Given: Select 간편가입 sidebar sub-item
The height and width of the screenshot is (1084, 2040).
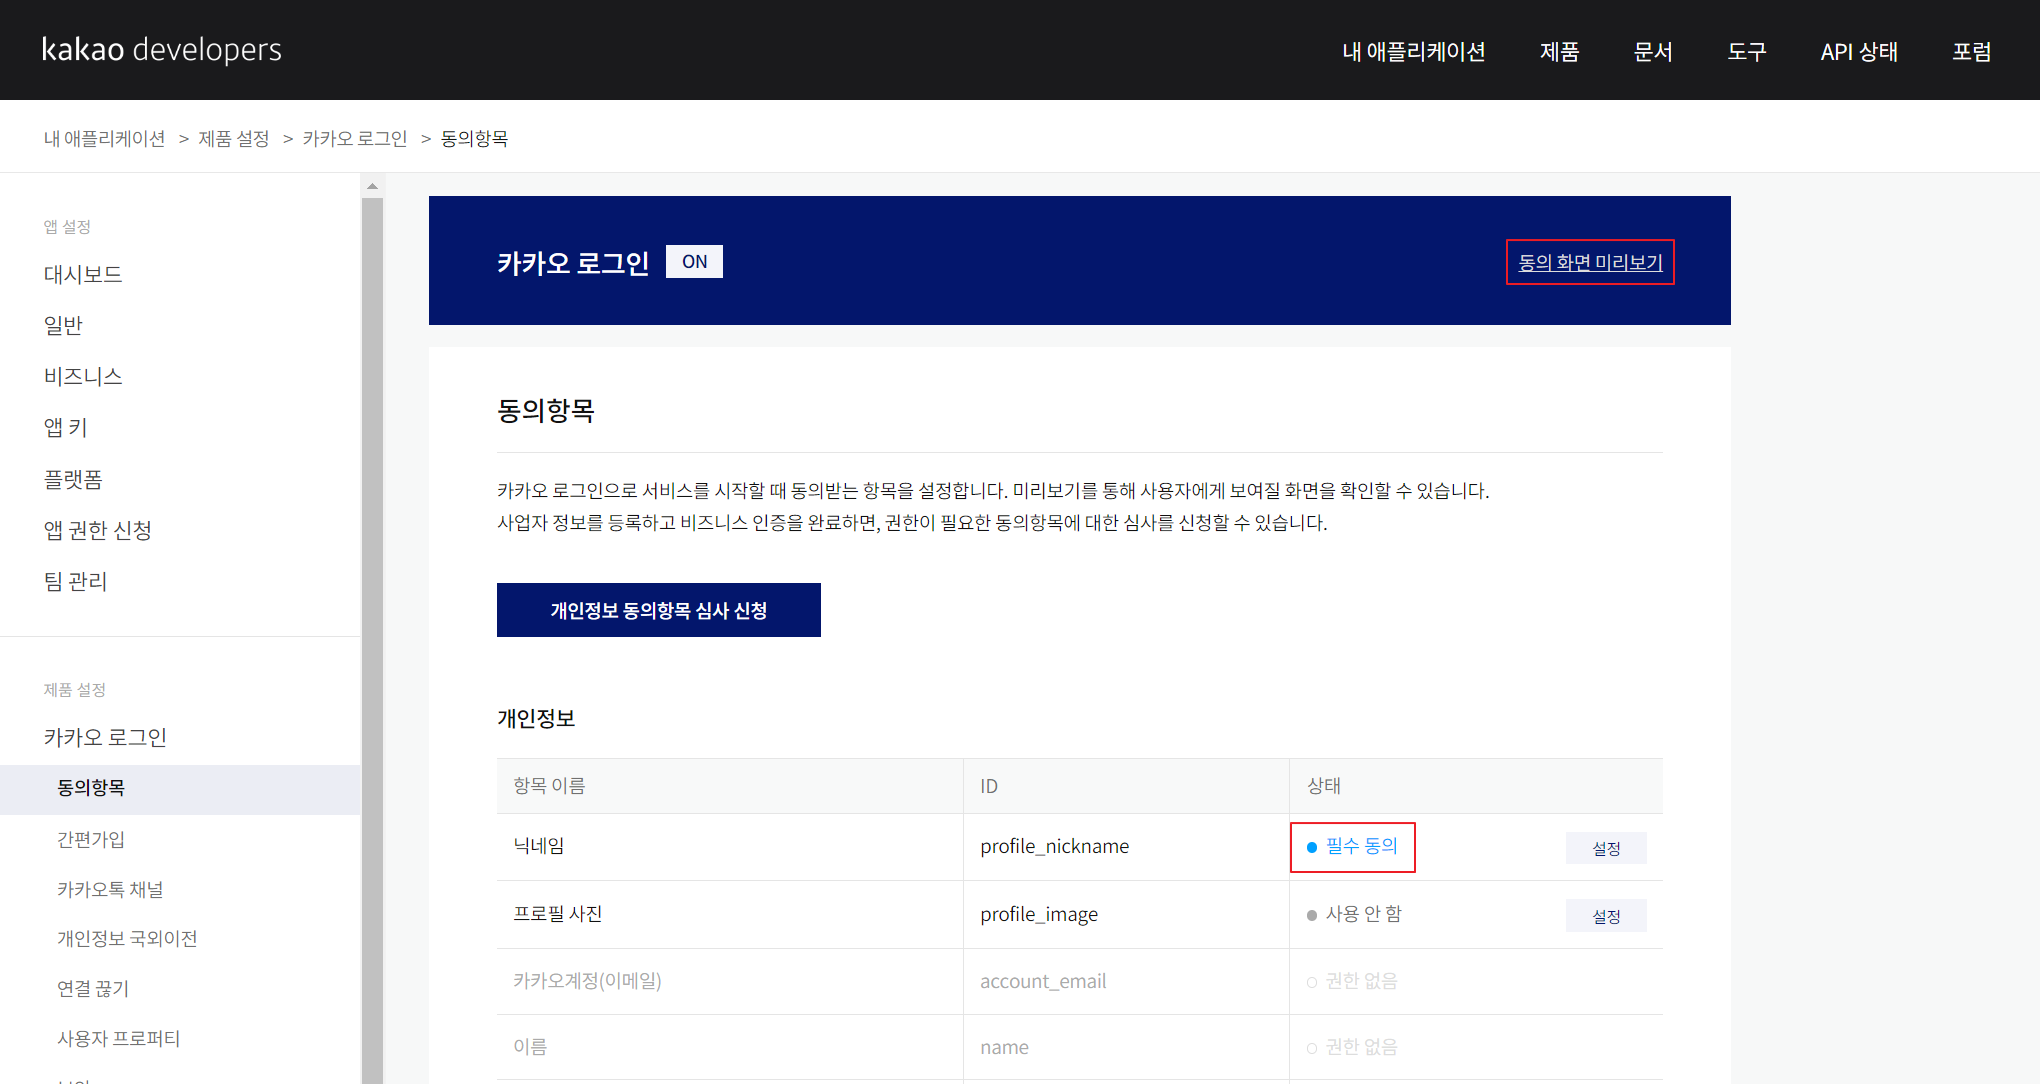Looking at the screenshot, I should coord(91,839).
